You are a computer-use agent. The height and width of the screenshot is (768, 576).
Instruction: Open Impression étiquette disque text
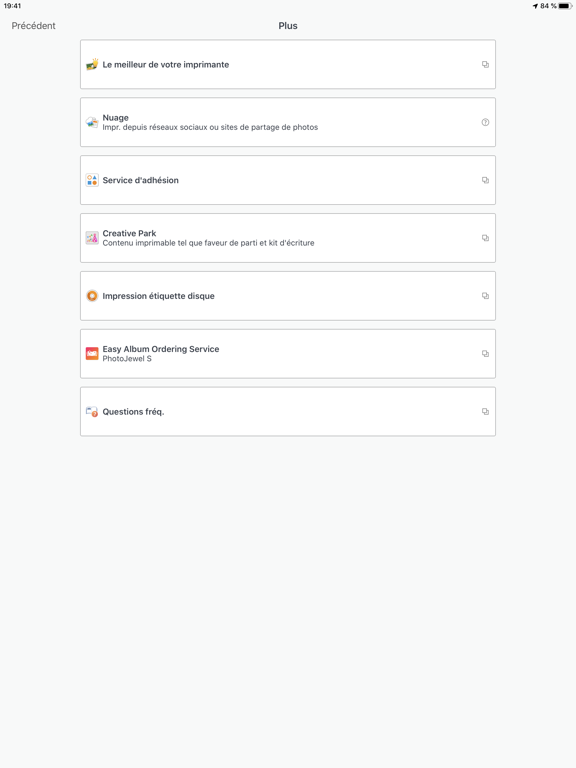pos(158,296)
